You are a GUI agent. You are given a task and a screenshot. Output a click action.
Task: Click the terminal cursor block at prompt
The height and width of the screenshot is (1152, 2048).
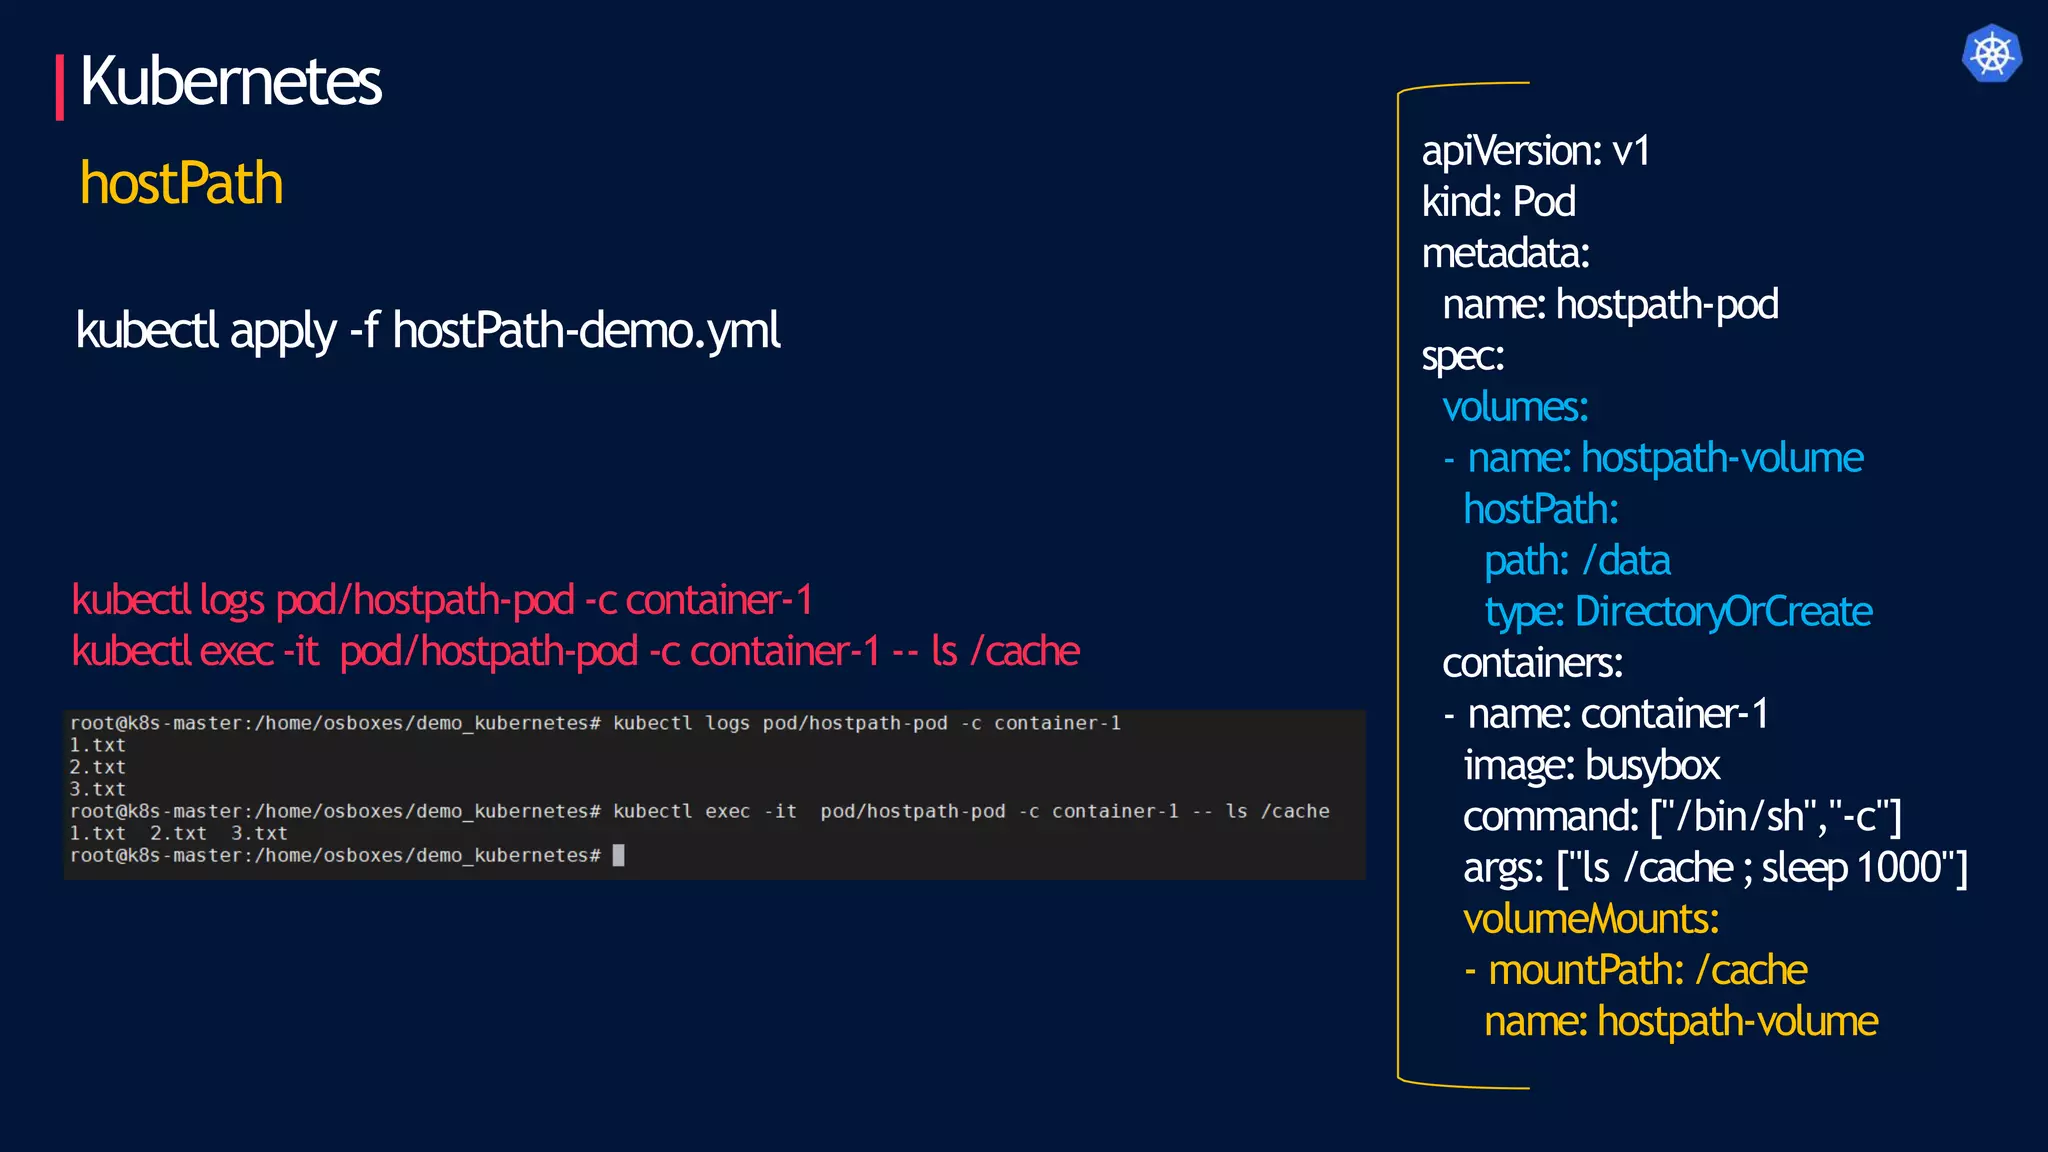[x=618, y=855]
